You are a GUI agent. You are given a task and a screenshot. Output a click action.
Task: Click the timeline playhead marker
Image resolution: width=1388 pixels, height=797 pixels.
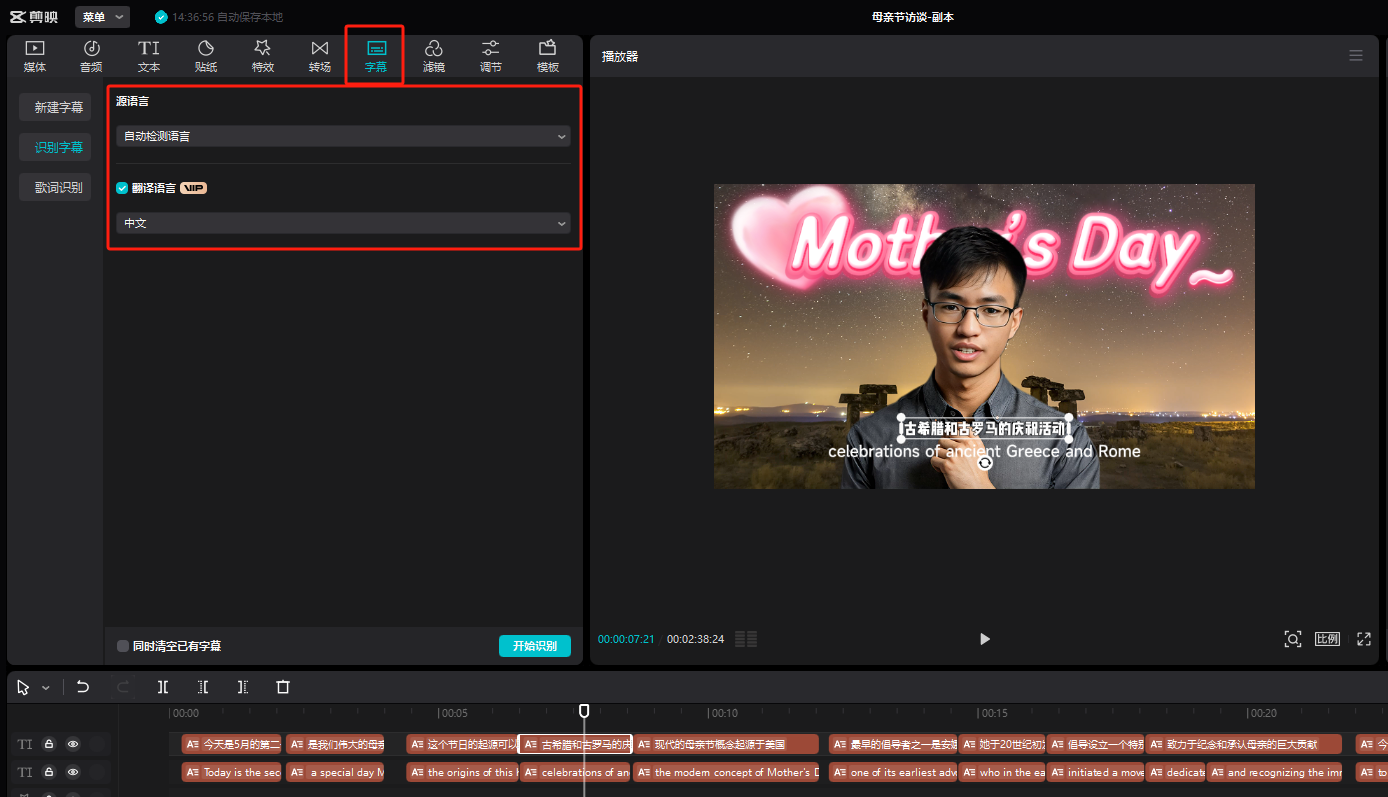(584, 711)
